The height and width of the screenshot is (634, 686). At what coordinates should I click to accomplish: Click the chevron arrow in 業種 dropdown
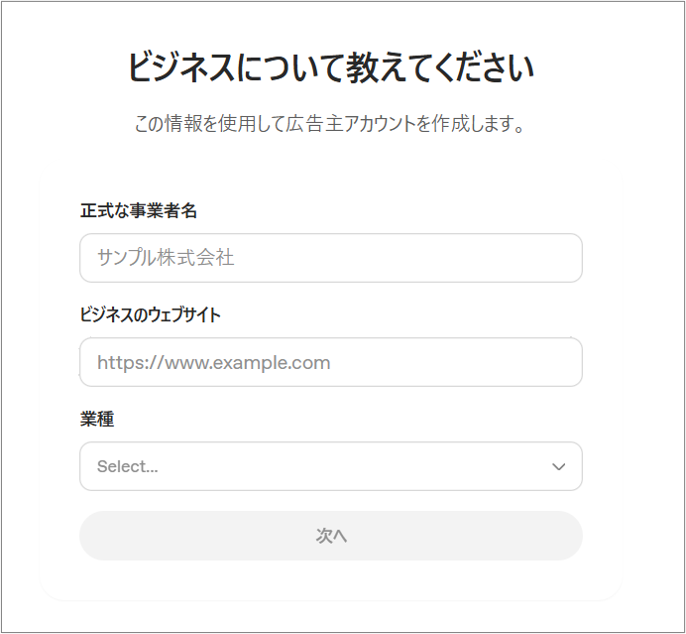click(558, 466)
